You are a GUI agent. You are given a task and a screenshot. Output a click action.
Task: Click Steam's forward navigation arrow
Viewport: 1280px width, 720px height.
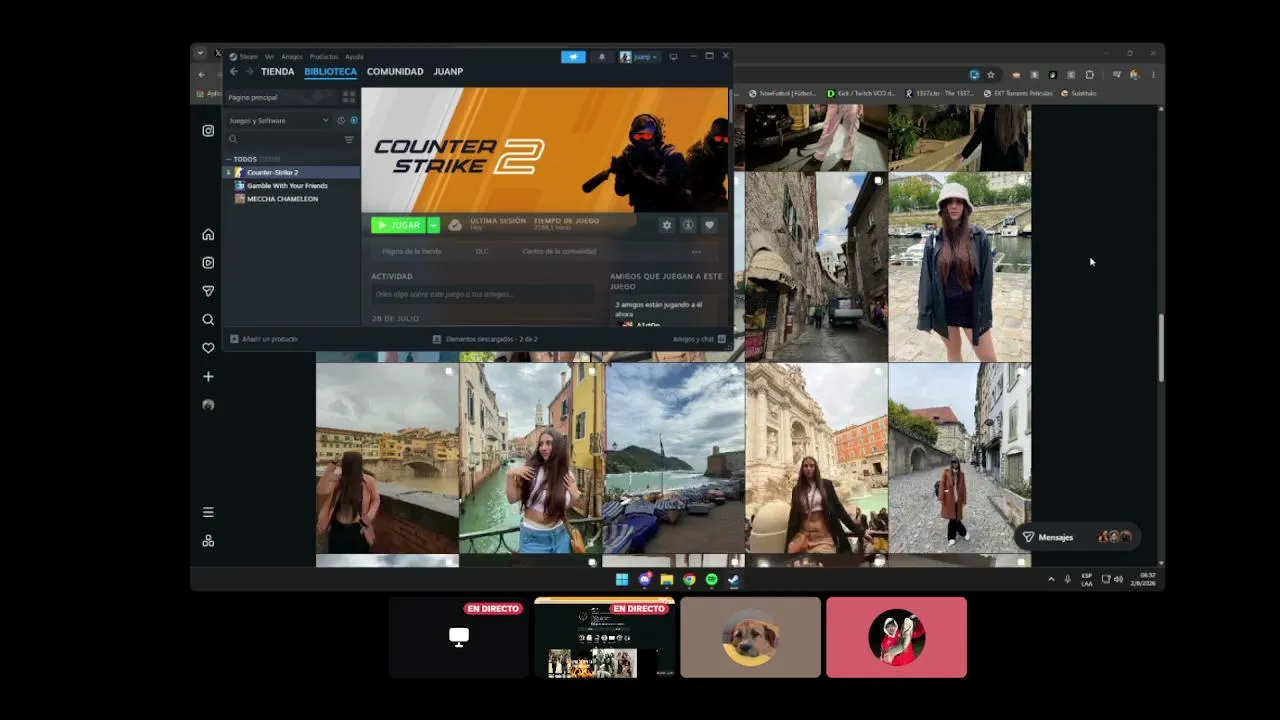coord(249,72)
